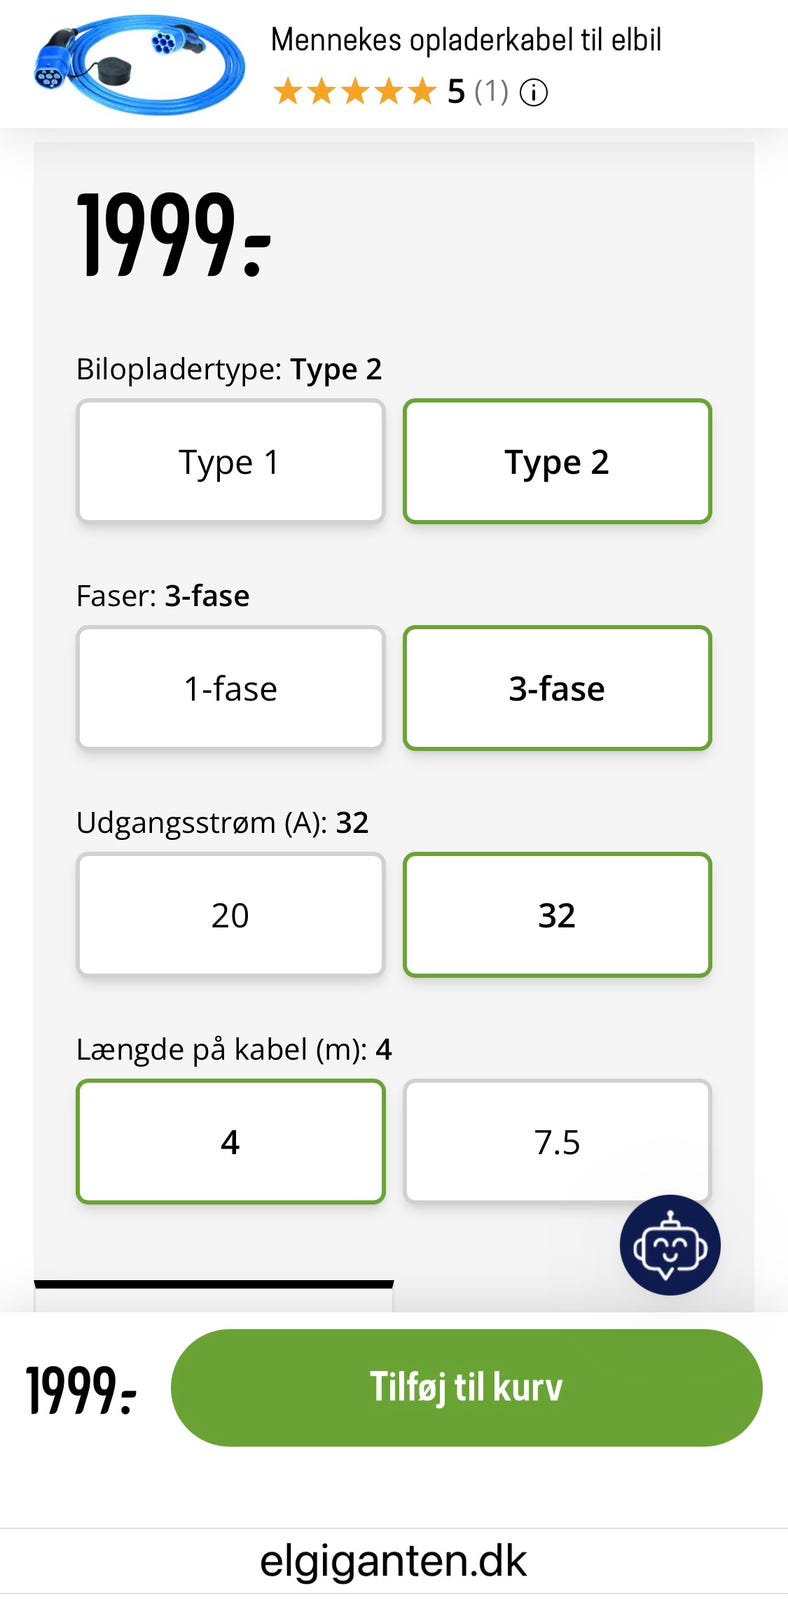The image size is (788, 1600).
Task: Click the rating info icon
Action: click(534, 93)
